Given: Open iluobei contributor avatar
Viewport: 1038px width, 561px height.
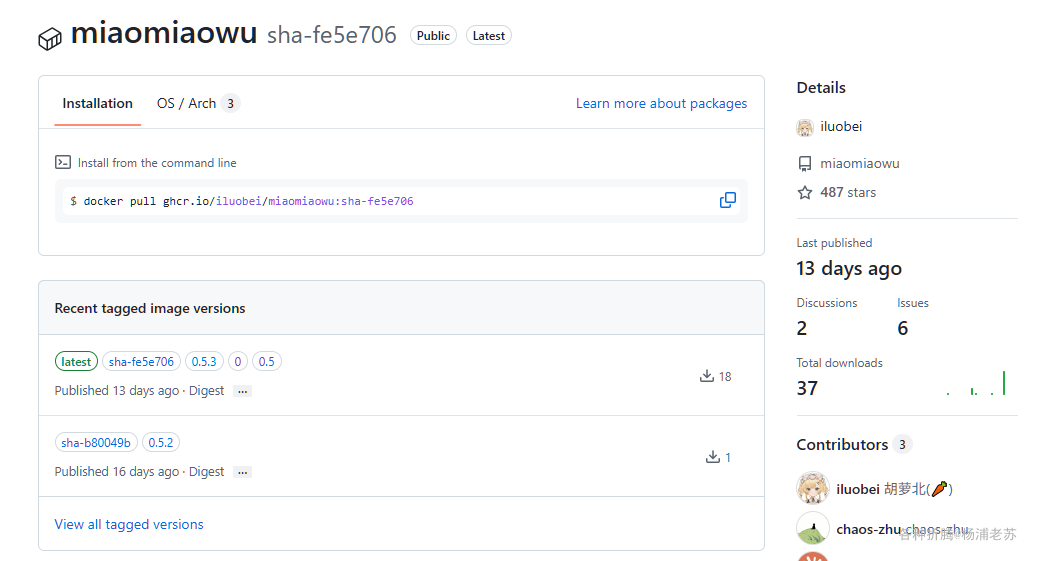Looking at the screenshot, I should pos(813,488).
